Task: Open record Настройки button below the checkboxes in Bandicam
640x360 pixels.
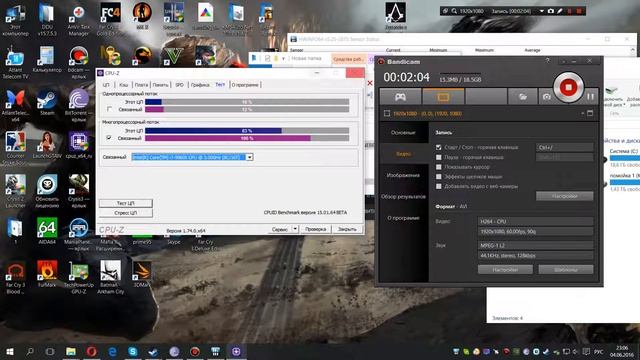Action: [564, 196]
